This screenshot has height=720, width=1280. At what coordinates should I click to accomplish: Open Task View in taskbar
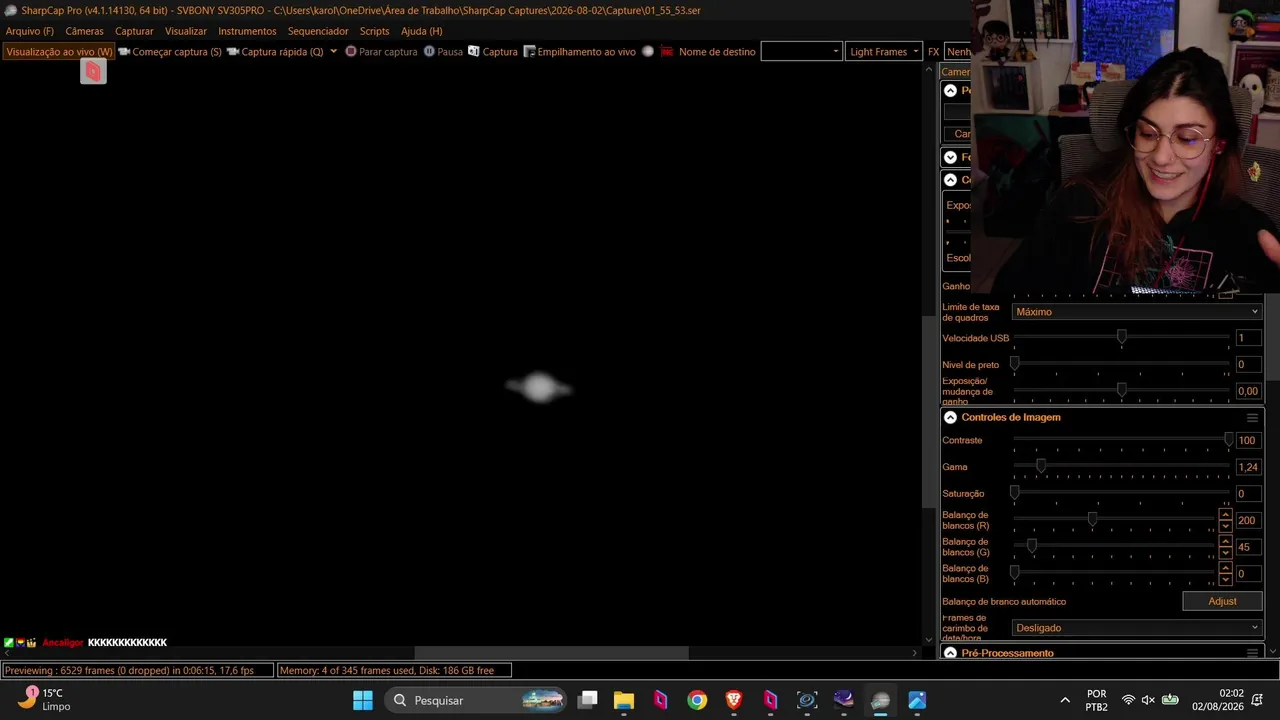(588, 700)
